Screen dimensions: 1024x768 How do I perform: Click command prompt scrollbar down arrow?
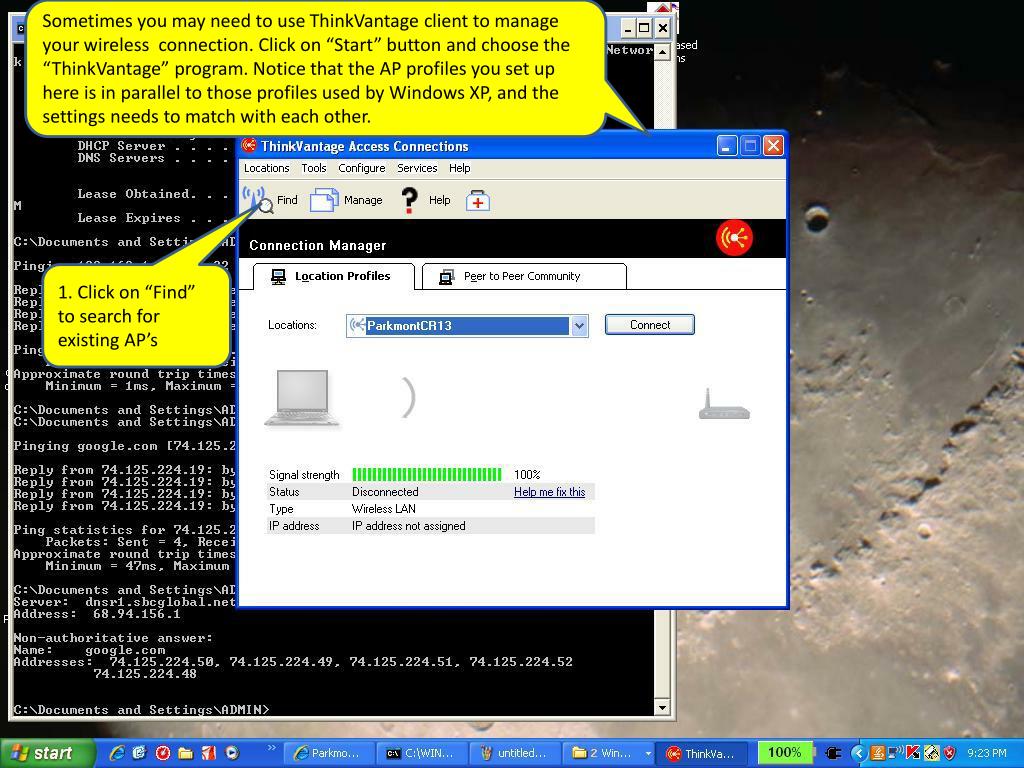point(662,707)
